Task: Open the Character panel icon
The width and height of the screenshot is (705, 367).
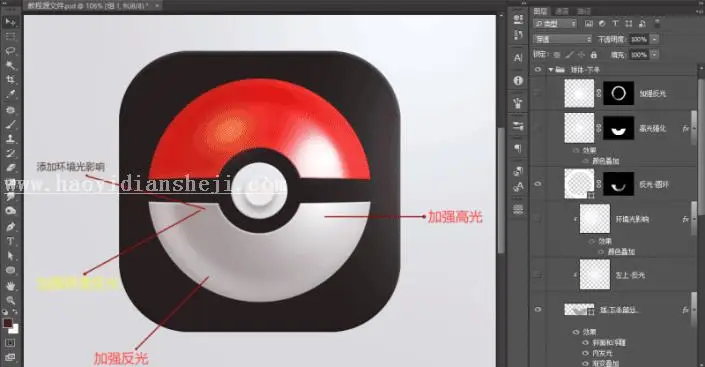Action: tap(518, 58)
